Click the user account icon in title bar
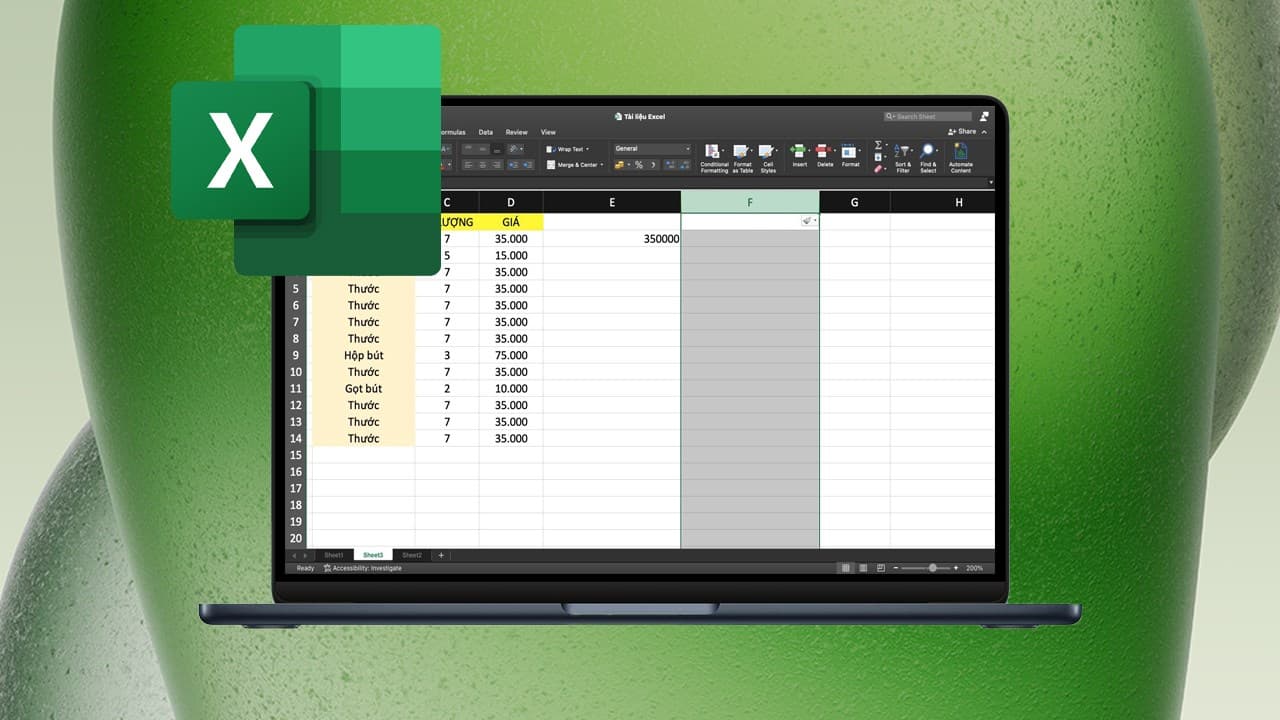This screenshot has width=1280, height=720. 984,116
